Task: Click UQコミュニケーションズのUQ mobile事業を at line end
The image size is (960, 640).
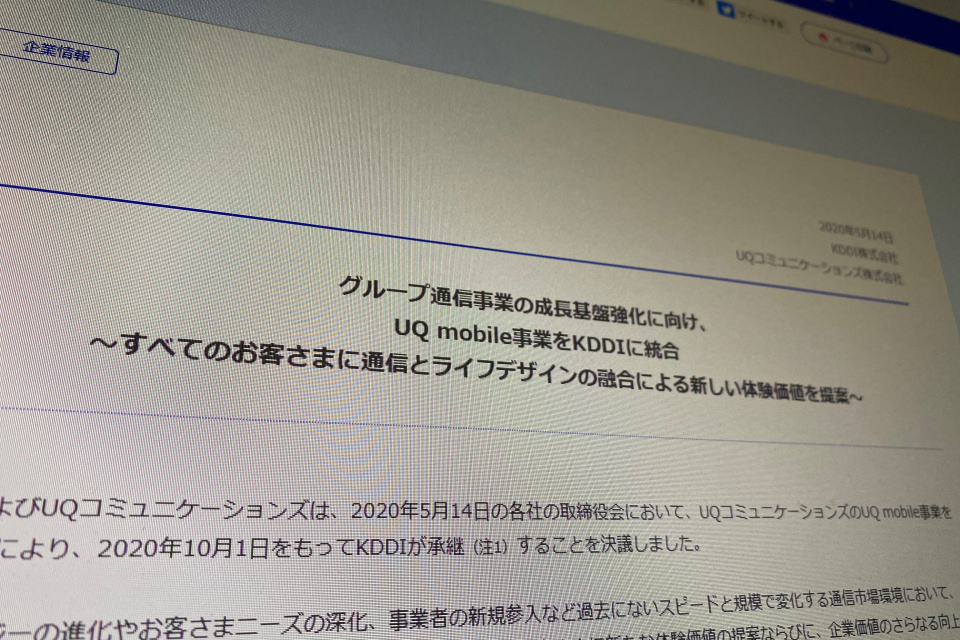Action: coord(826,511)
